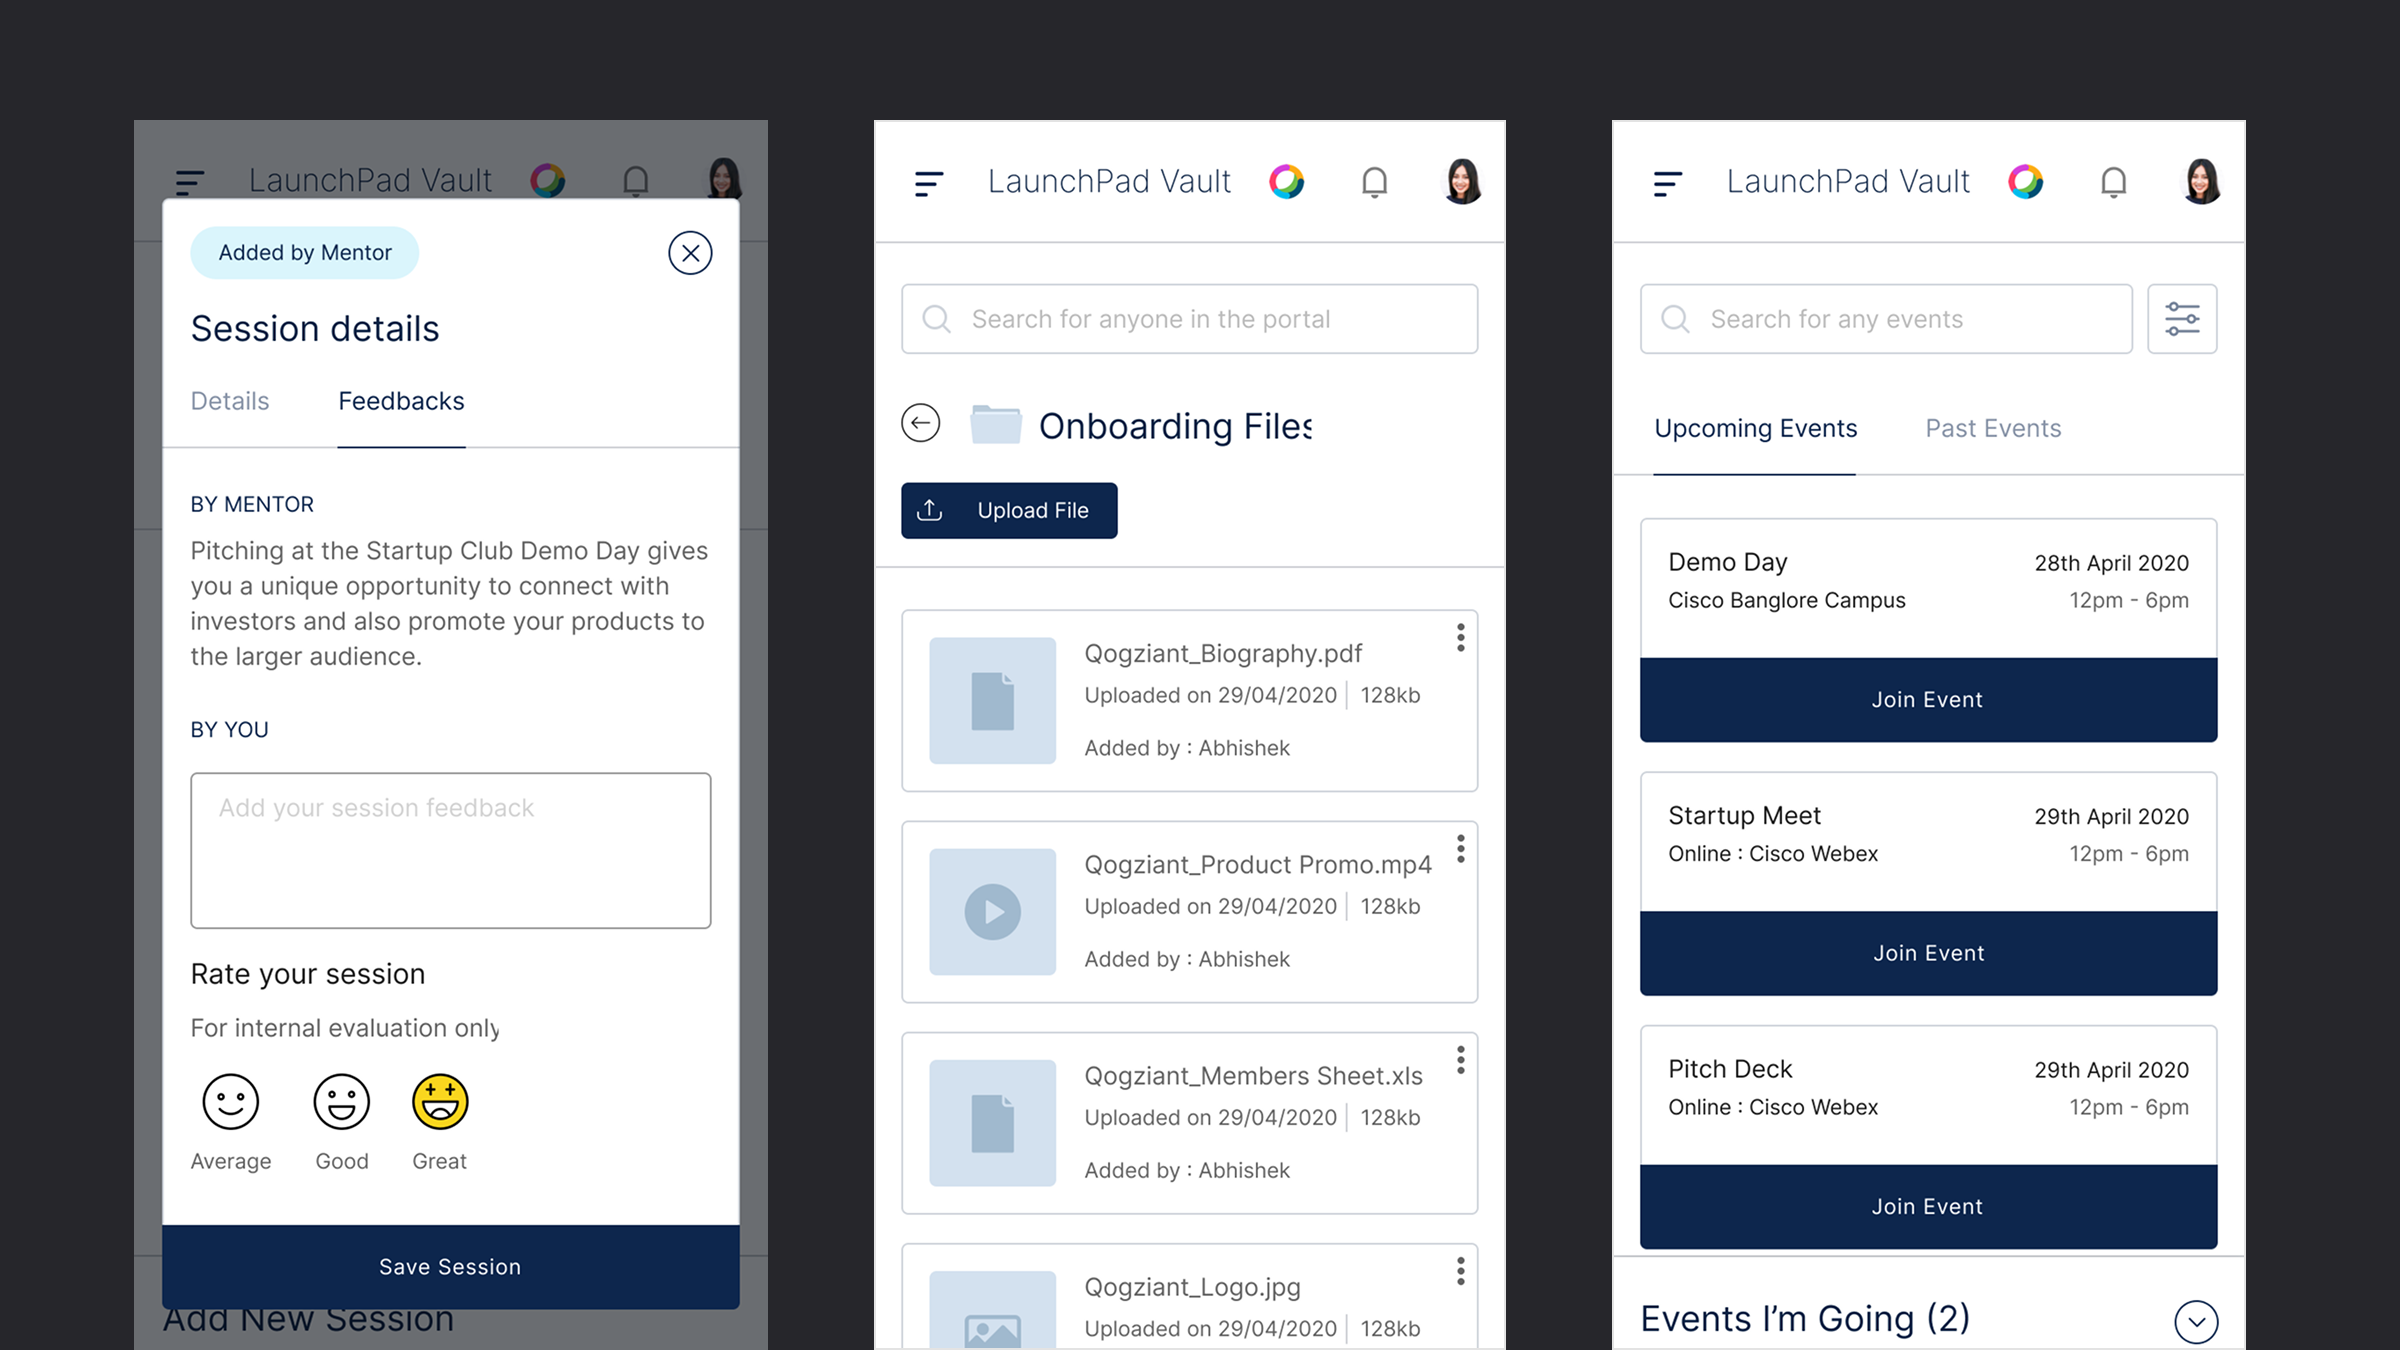Screen dimensions: 2400x1350
Task: Switch to the Details tab
Action: (230, 401)
